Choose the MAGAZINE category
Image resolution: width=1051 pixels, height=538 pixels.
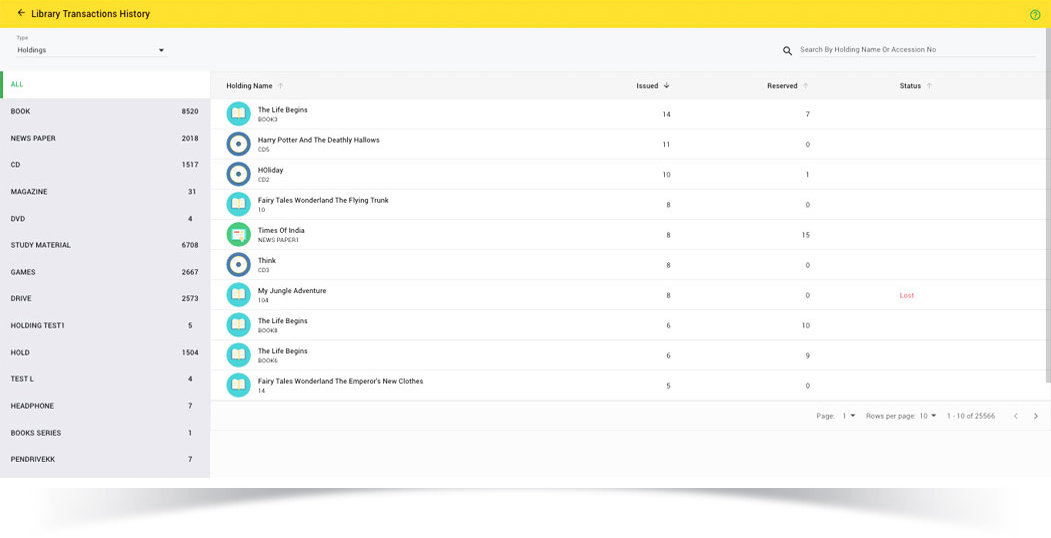tap(105, 192)
